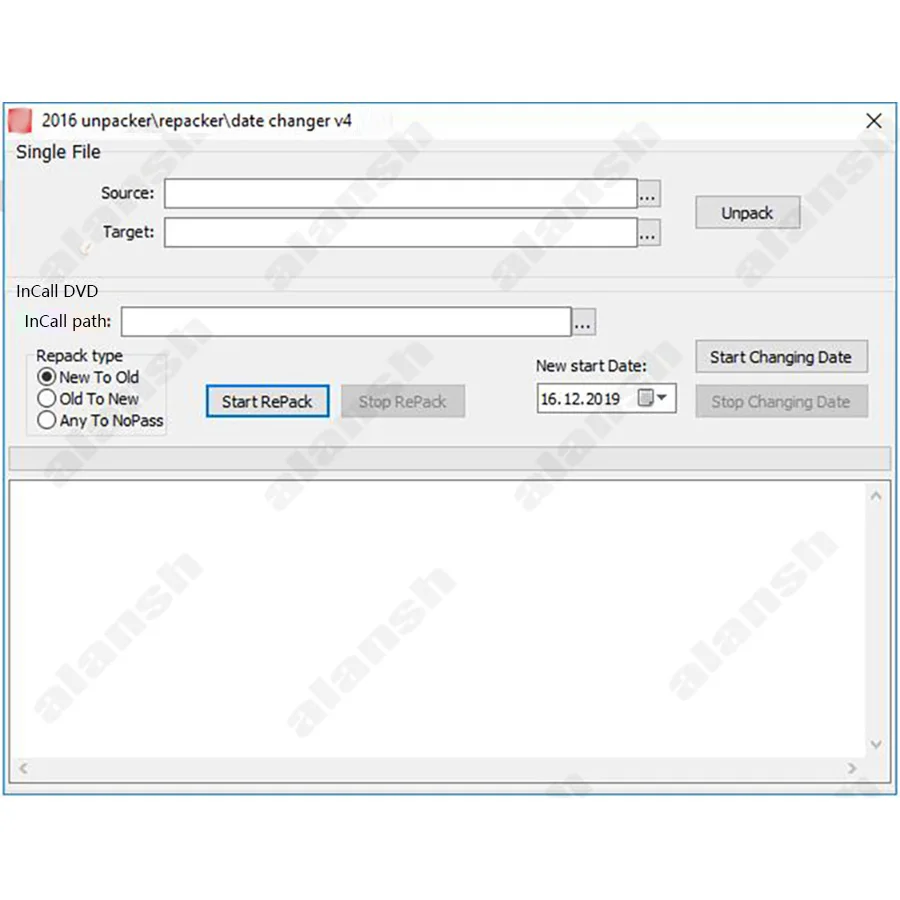The height and width of the screenshot is (900, 900).
Task: Click the InCall DVD group label
Action: (x=57, y=291)
